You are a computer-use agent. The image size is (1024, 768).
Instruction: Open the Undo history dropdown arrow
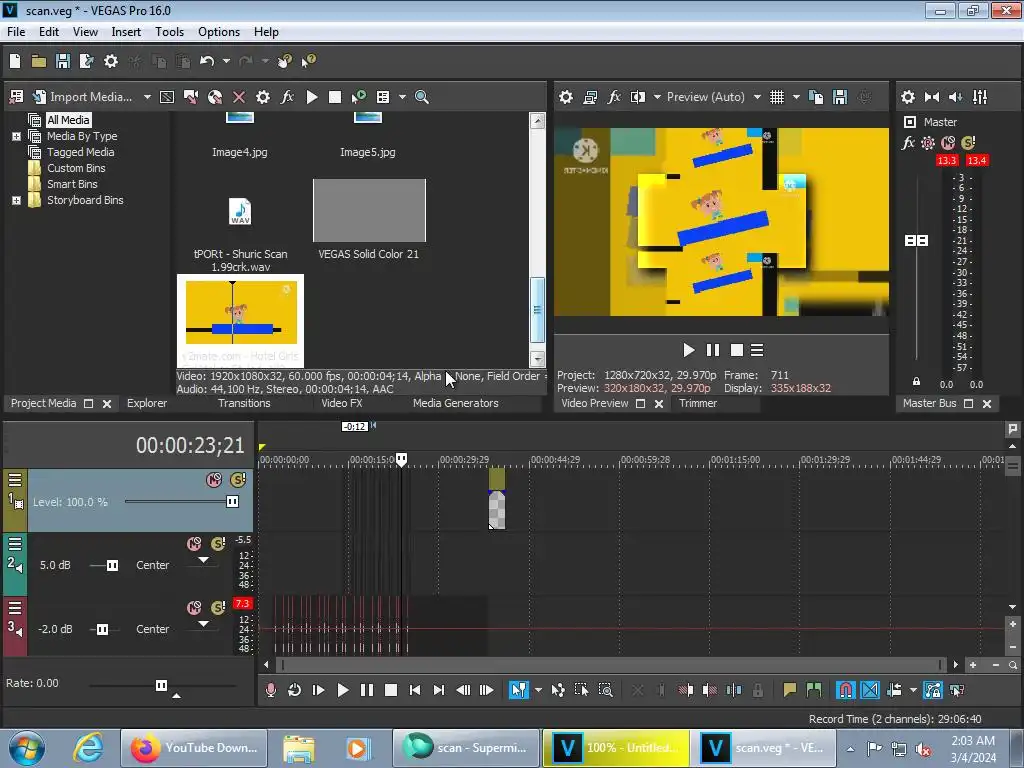pyautogui.click(x=226, y=61)
